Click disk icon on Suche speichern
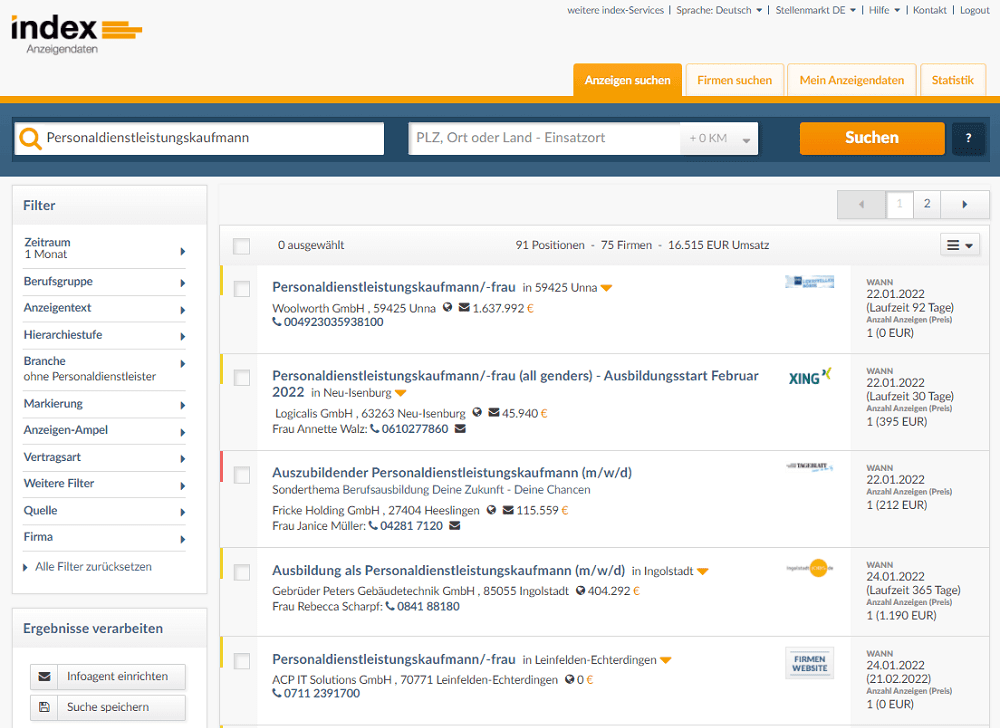1000x728 pixels. pyautogui.click(x=44, y=707)
